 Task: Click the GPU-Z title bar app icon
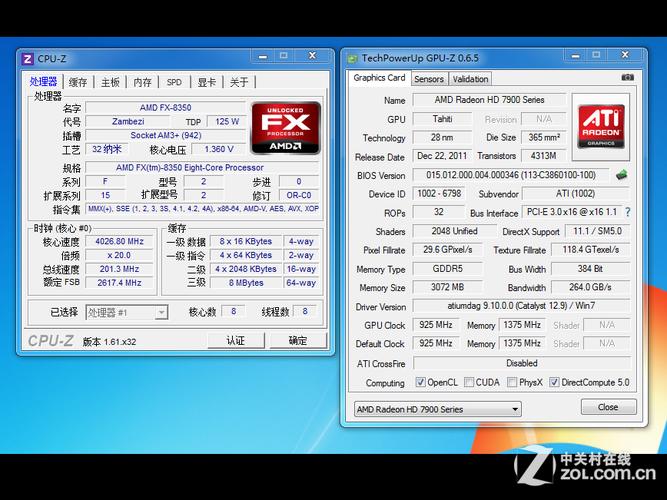353,58
